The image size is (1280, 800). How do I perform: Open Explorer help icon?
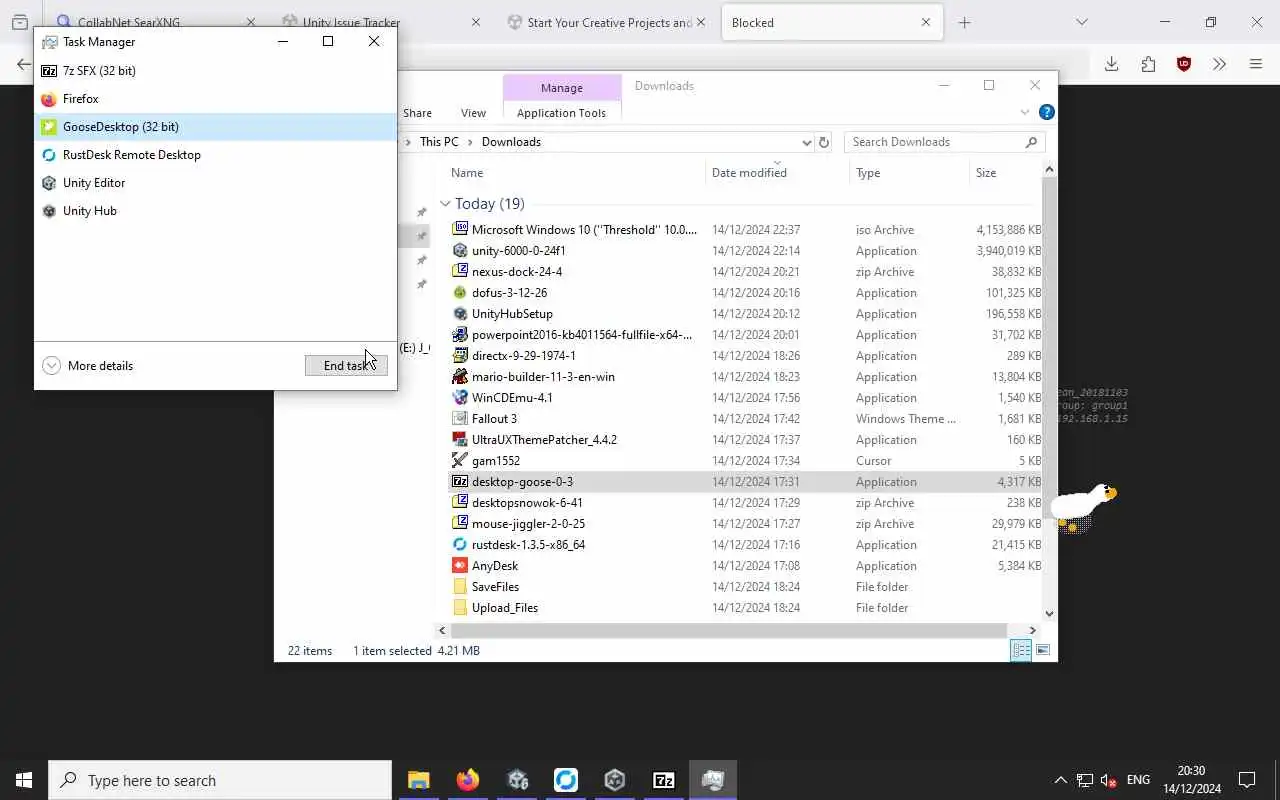pyautogui.click(x=1046, y=112)
